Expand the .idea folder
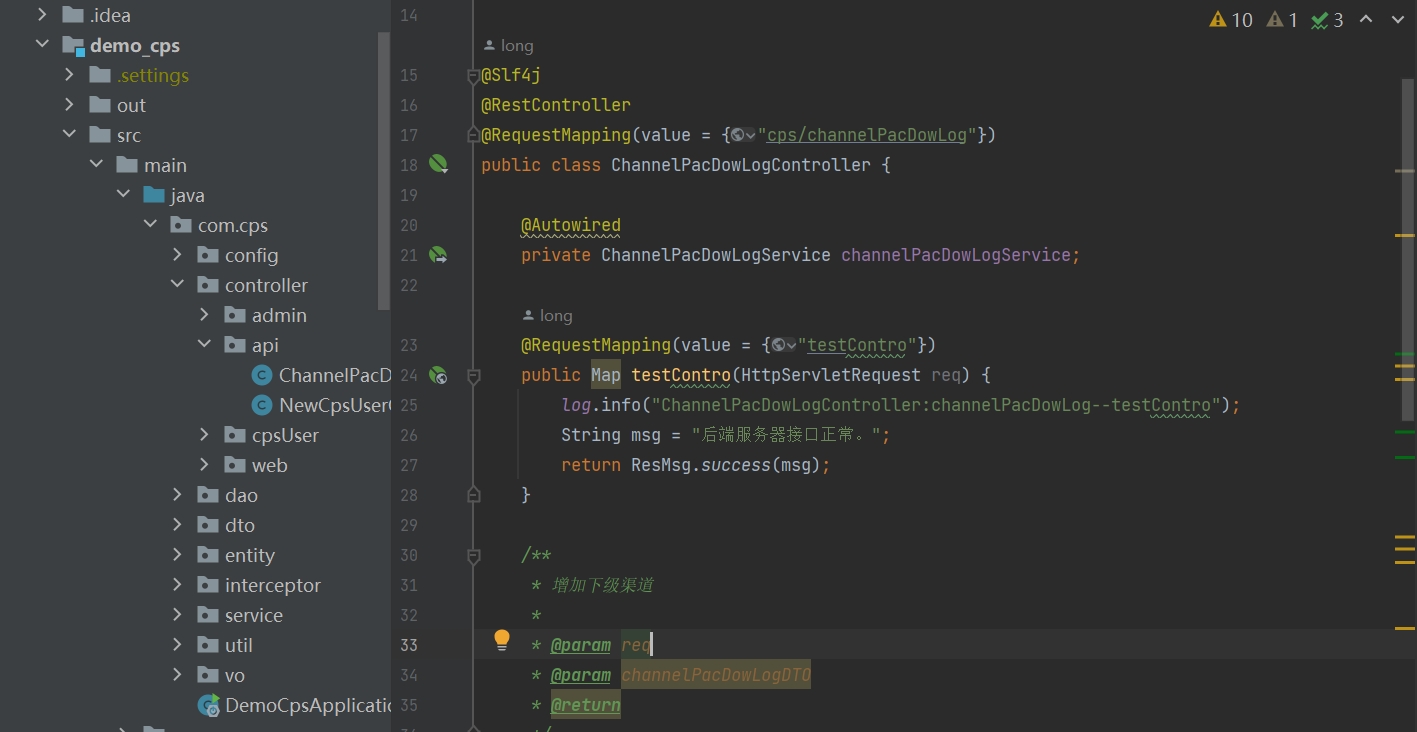The width and height of the screenshot is (1417, 732). (42, 15)
